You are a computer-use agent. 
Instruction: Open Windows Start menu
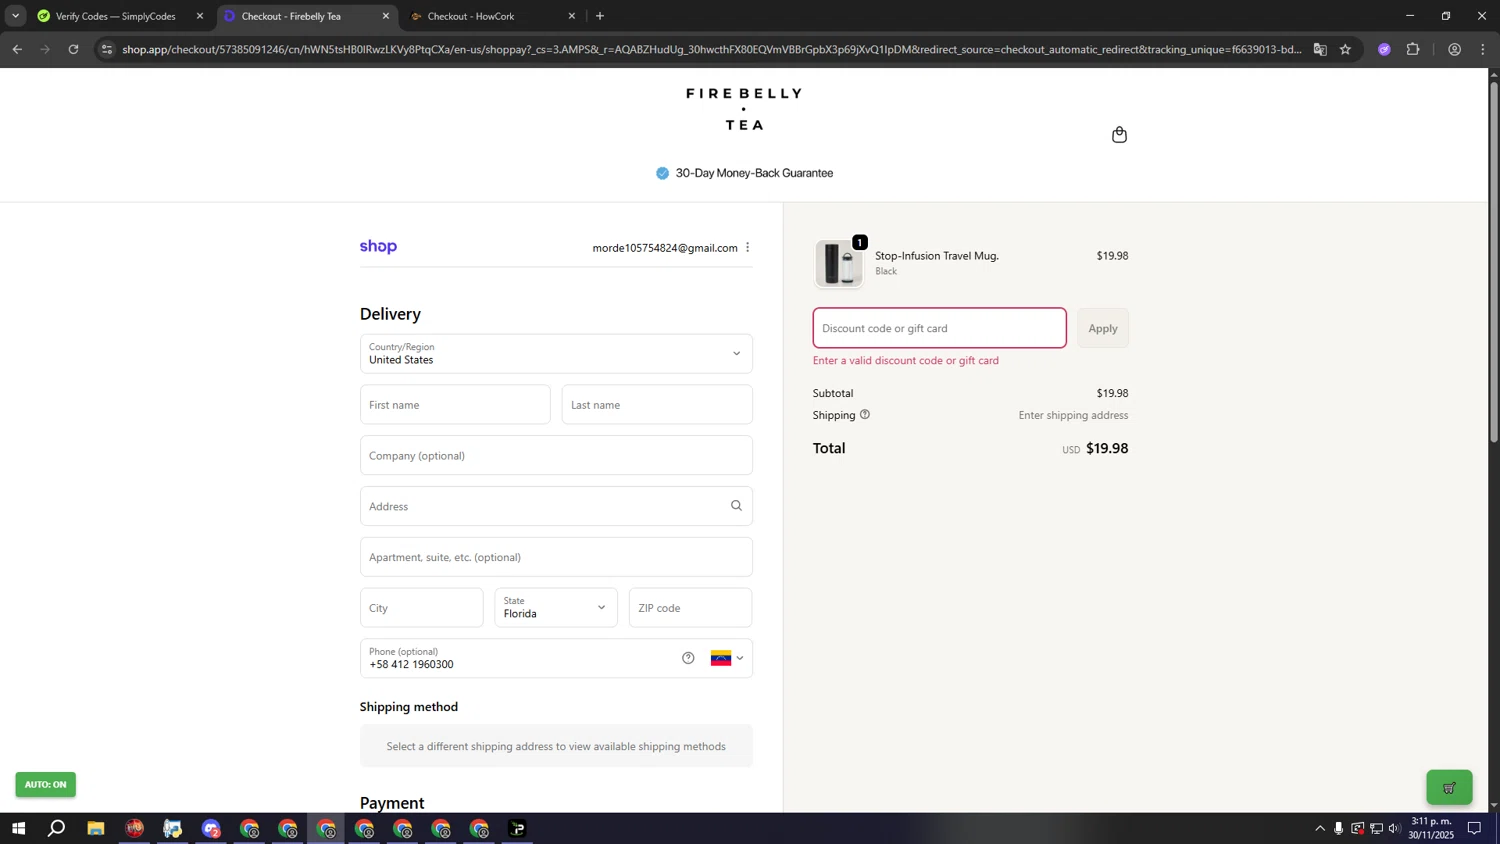pyautogui.click(x=18, y=829)
